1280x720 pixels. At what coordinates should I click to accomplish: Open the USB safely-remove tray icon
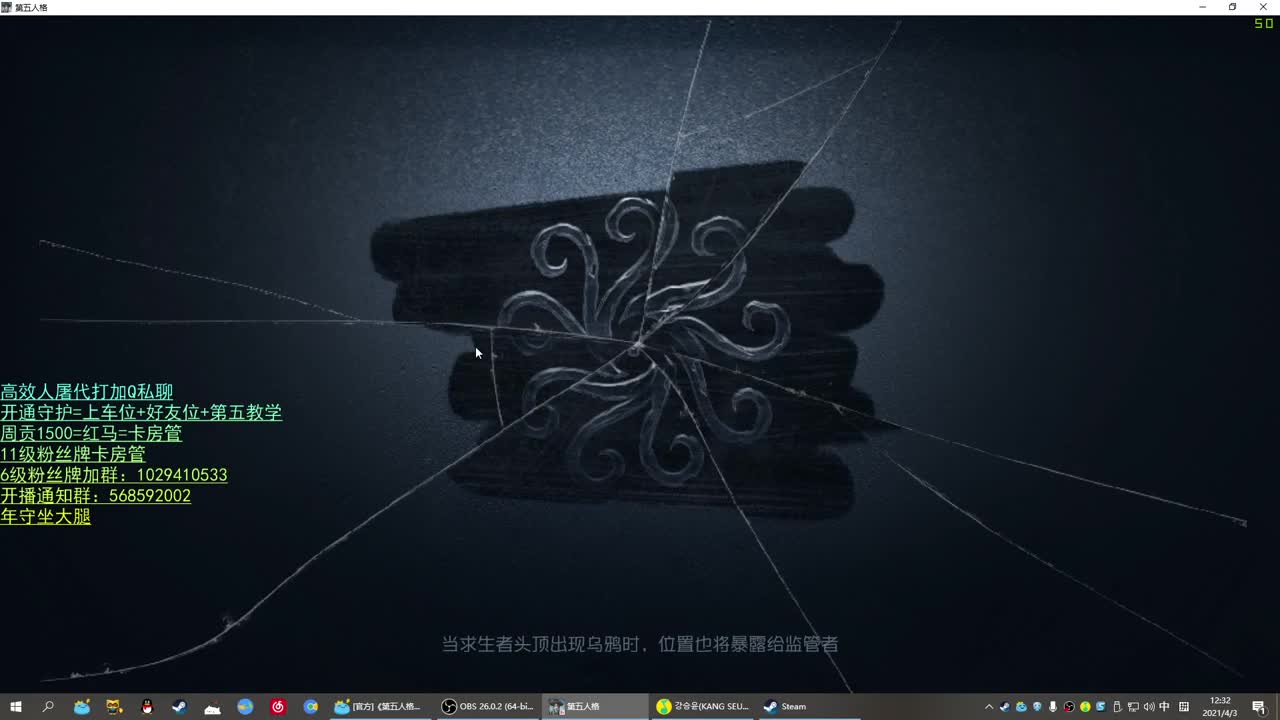tap(1117, 707)
